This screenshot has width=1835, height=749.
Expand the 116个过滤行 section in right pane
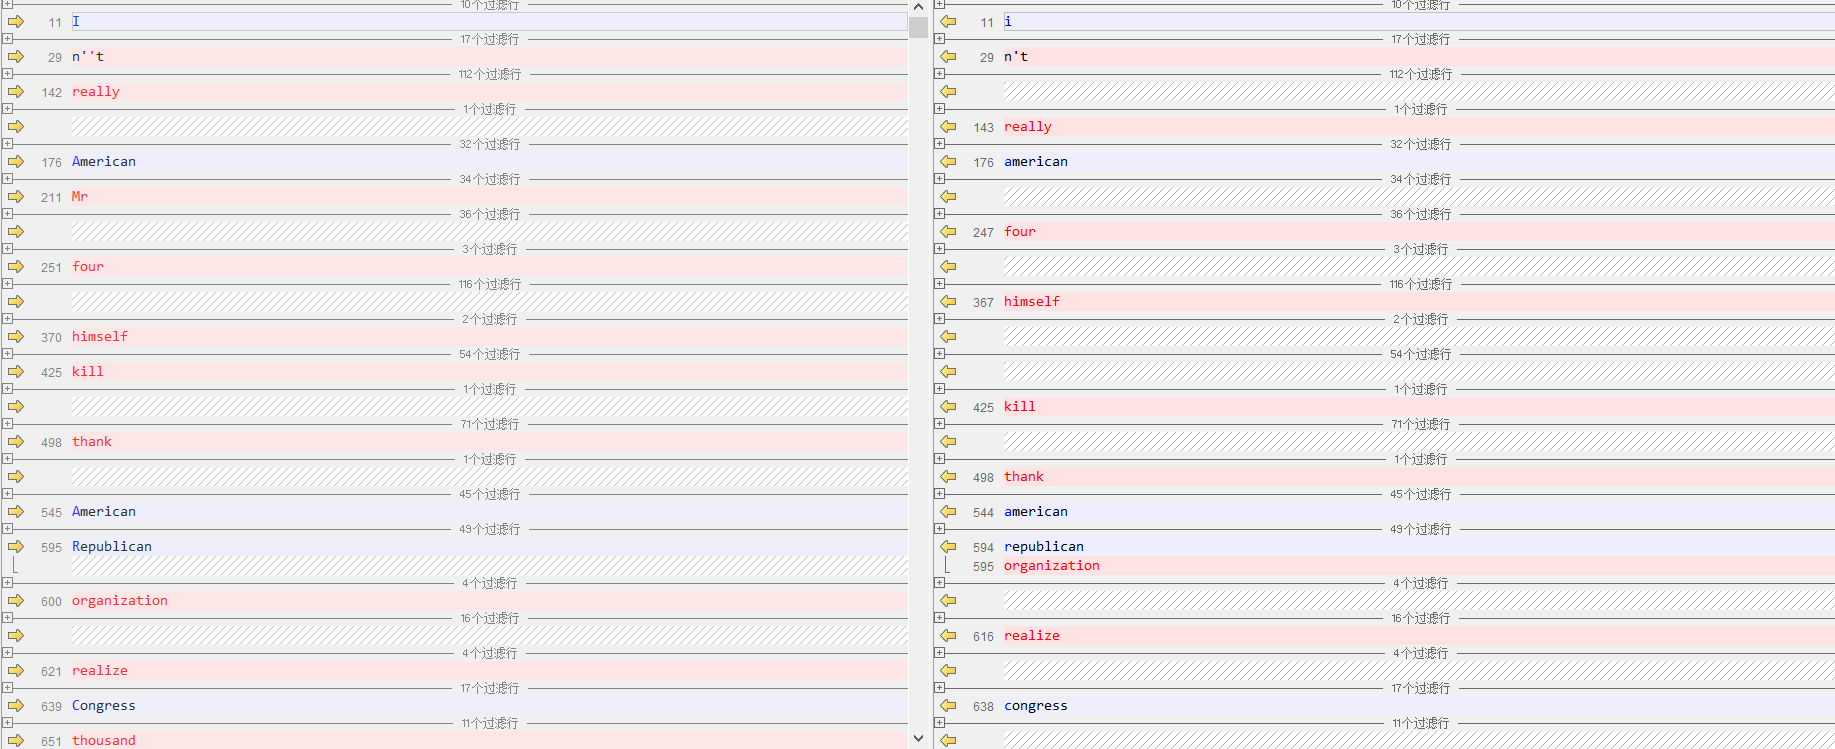coord(939,284)
